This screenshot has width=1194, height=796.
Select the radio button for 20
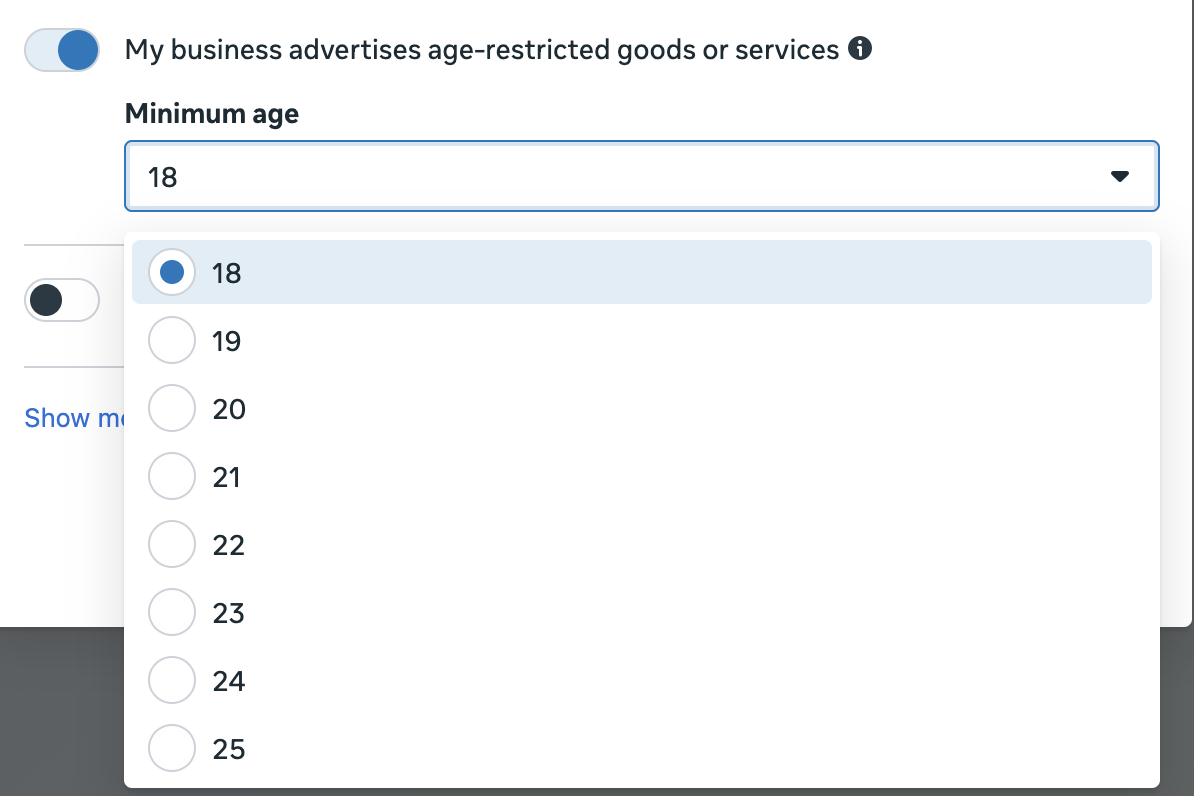coord(172,408)
